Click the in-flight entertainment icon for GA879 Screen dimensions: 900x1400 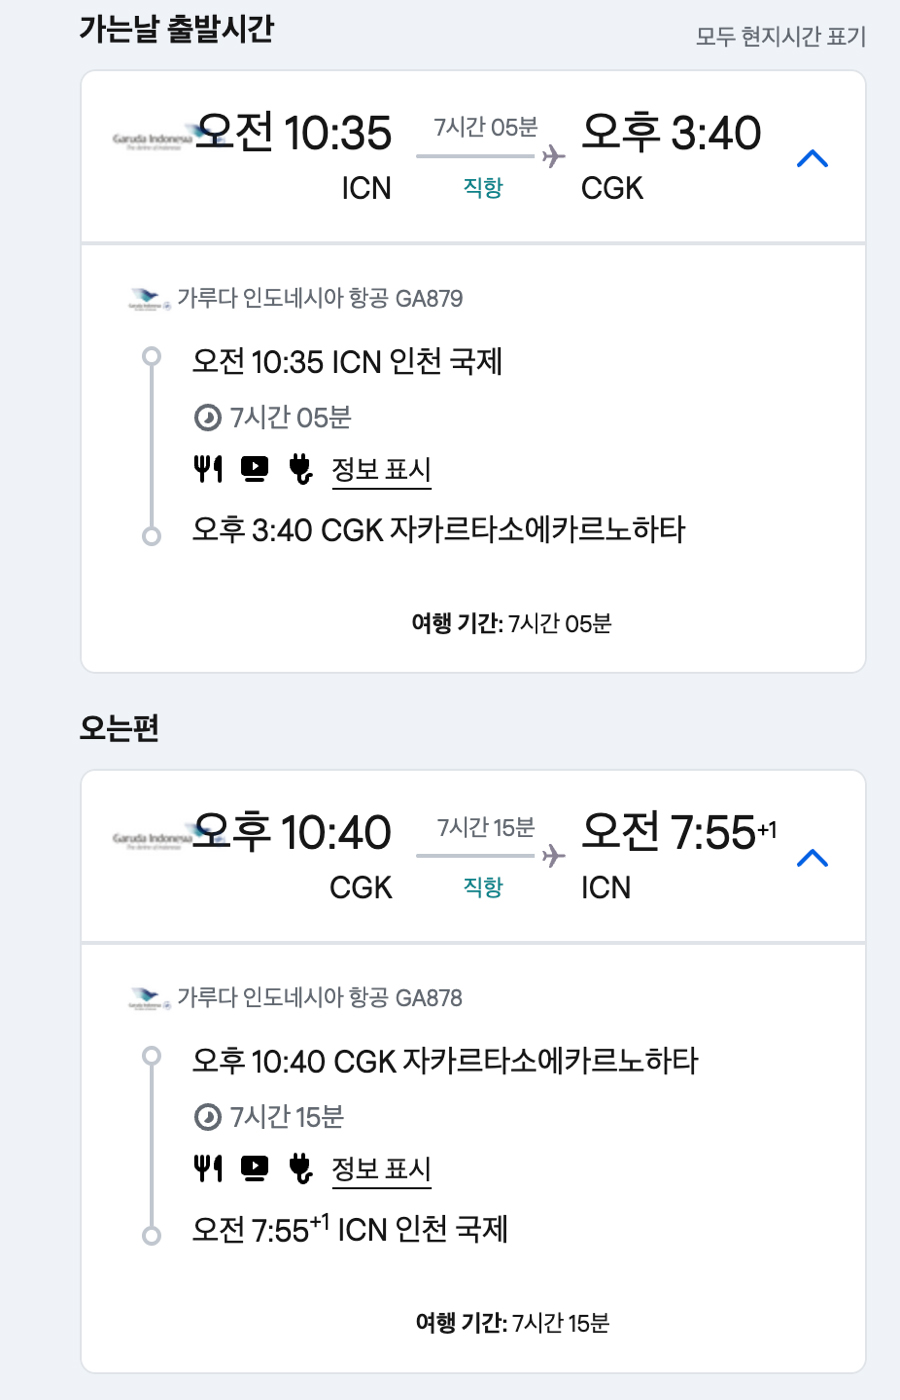point(255,468)
